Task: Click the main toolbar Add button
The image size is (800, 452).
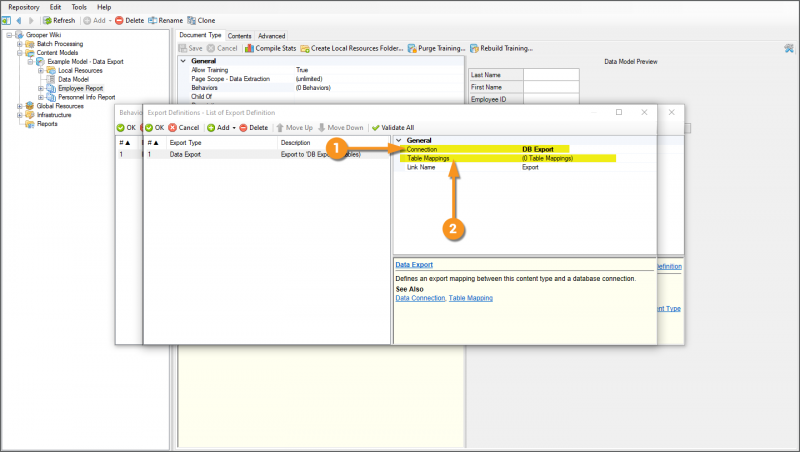Action: [95, 20]
